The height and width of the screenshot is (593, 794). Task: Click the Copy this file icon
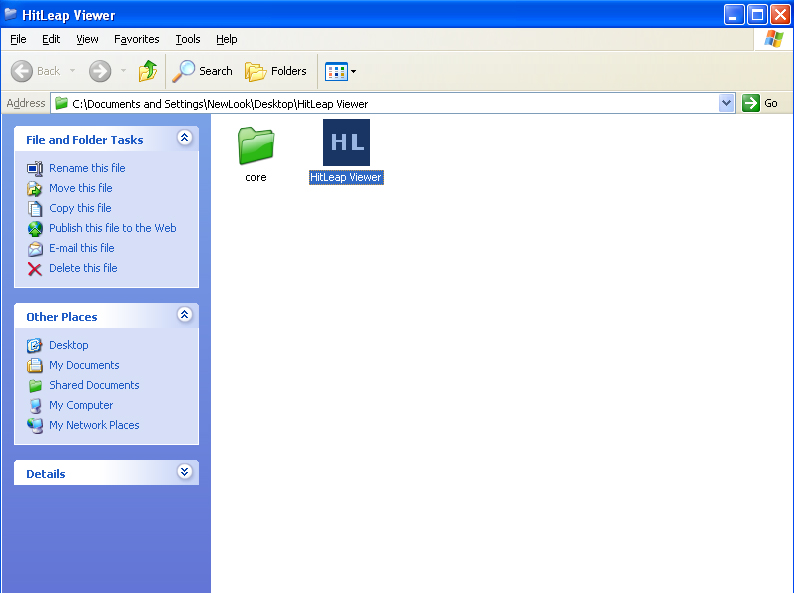pos(35,209)
